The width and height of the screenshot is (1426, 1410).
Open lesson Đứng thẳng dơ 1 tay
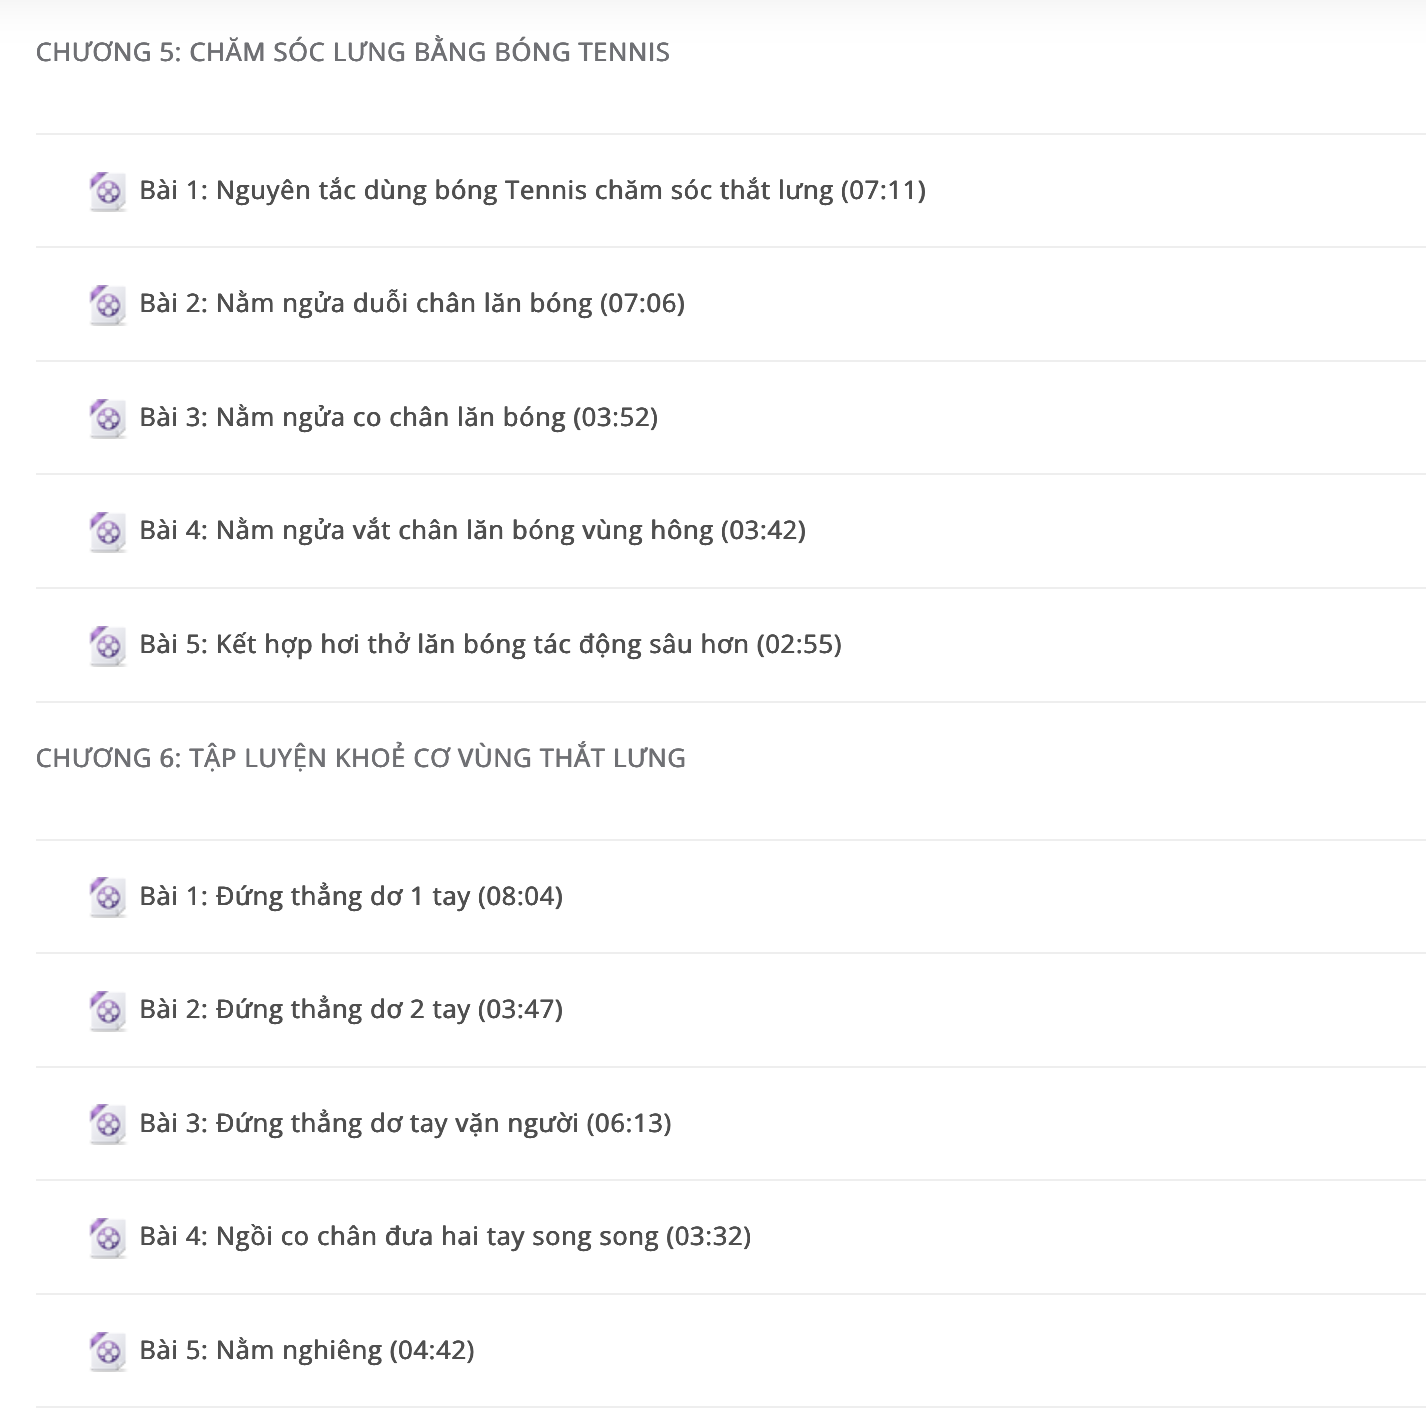point(351,896)
